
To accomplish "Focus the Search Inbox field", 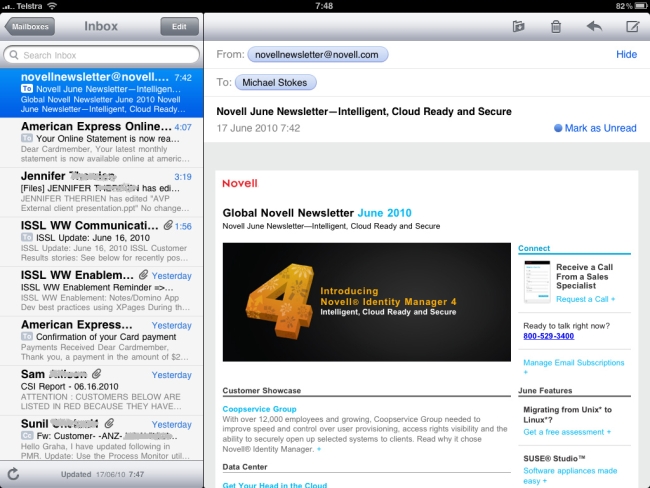I will 102,55.
